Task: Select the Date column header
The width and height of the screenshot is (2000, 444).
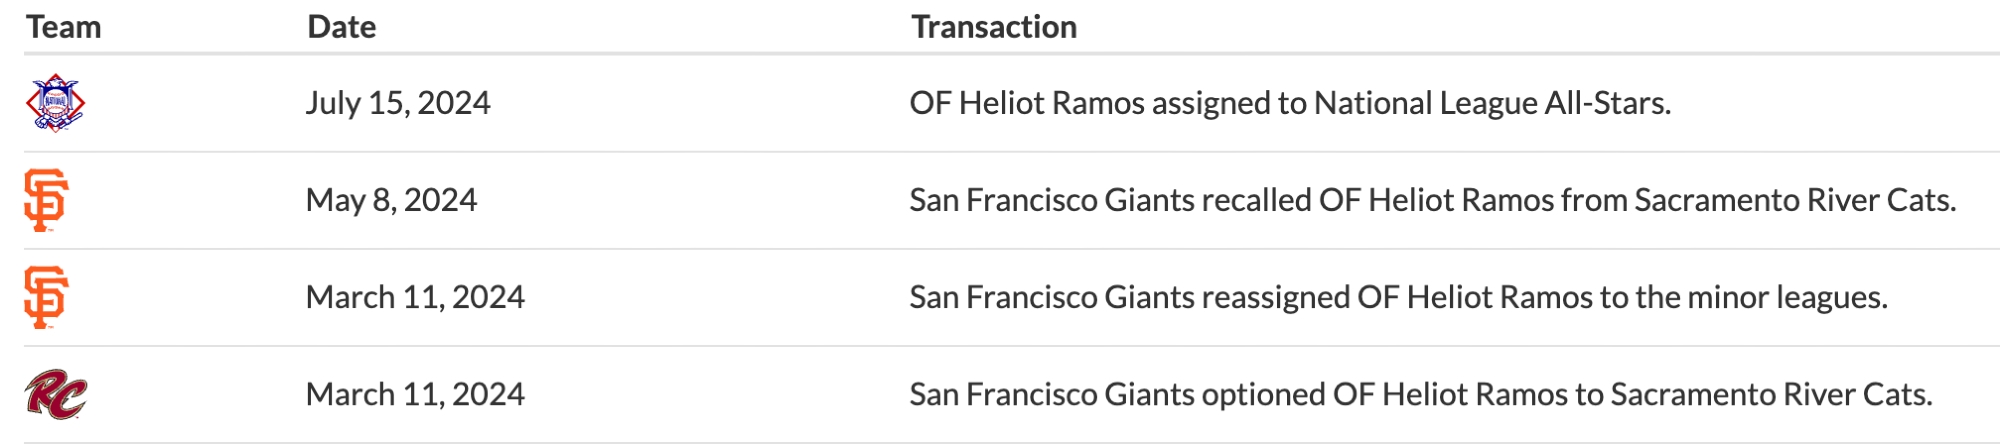Action: (x=342, y=27)
